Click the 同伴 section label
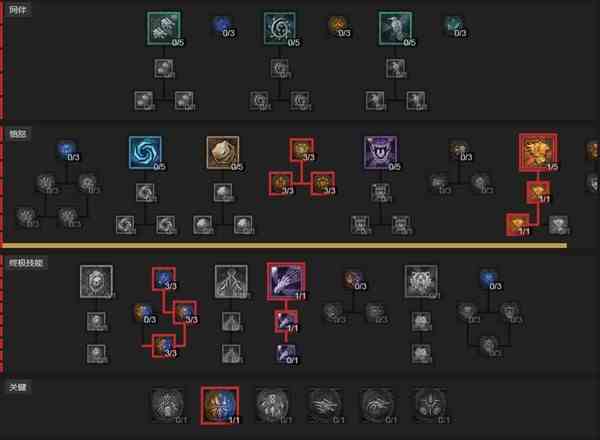This screenshot has height=440, width=600. click(18, 10)
